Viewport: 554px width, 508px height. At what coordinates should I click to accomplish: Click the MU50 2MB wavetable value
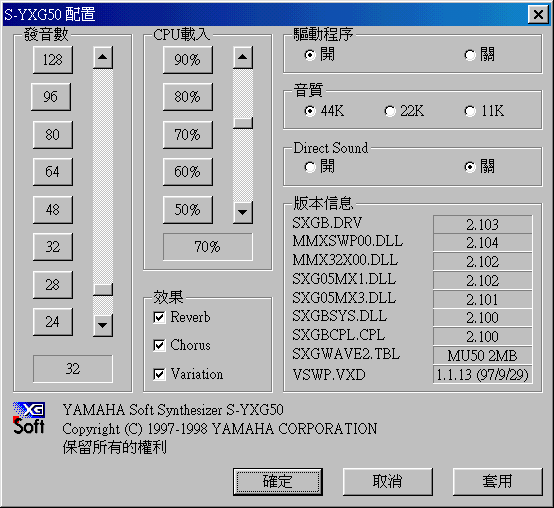483,355
